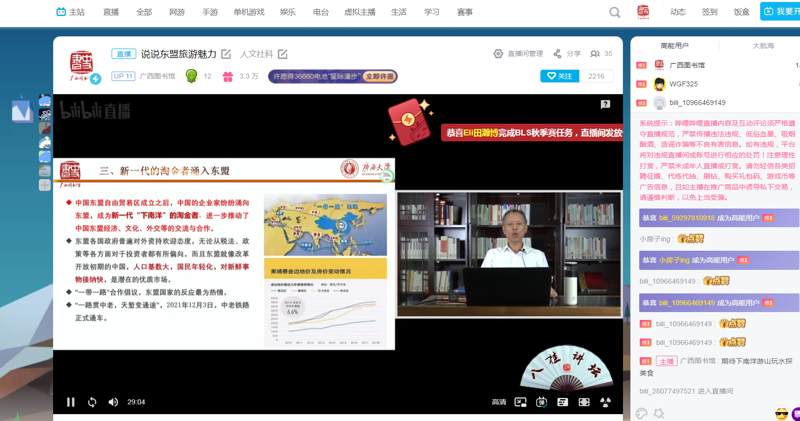Click the feedback question-mark icon on video
The image size is (800, 421).
click(605, 104)
